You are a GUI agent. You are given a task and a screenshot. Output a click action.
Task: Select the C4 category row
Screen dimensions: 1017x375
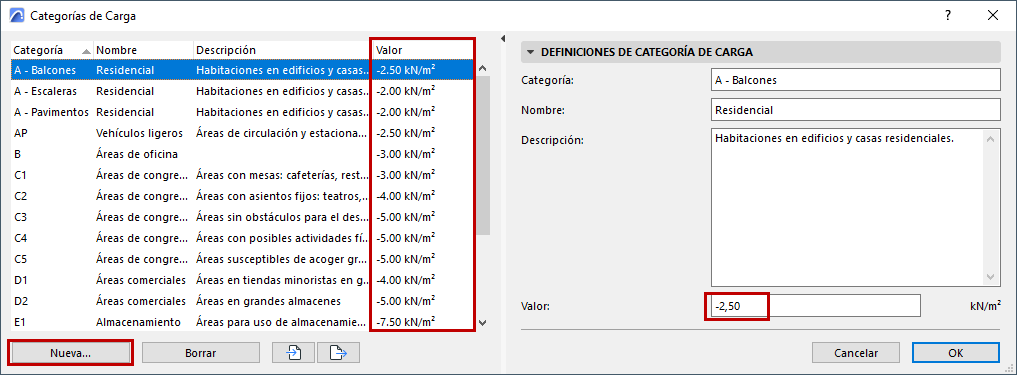[x=243, y=238]
